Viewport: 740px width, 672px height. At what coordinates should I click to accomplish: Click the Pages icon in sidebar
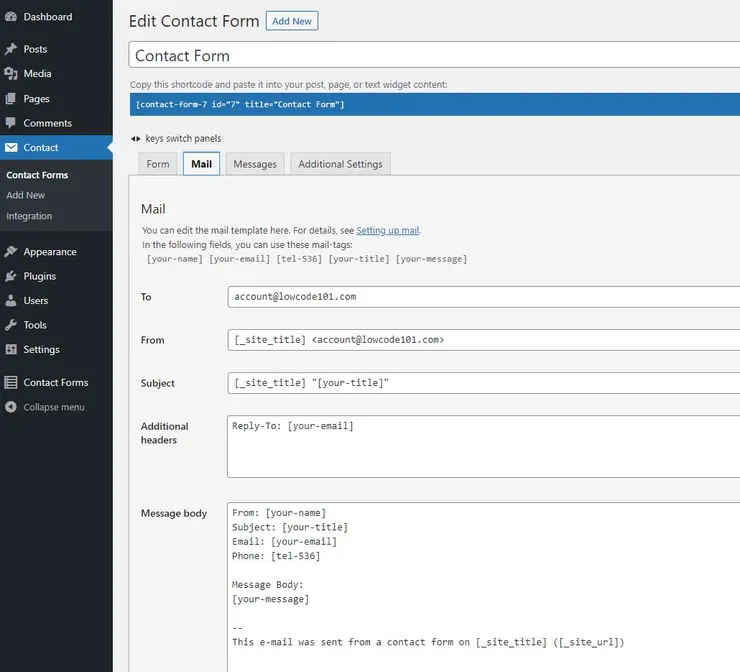click(11, 99)
